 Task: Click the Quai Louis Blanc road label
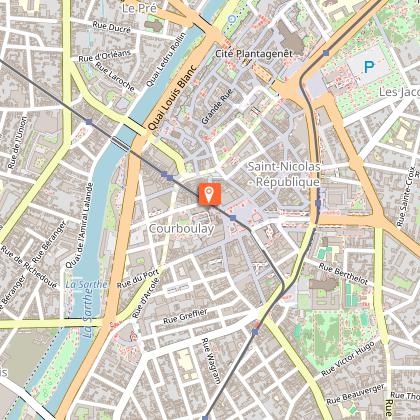click(172, 97)
